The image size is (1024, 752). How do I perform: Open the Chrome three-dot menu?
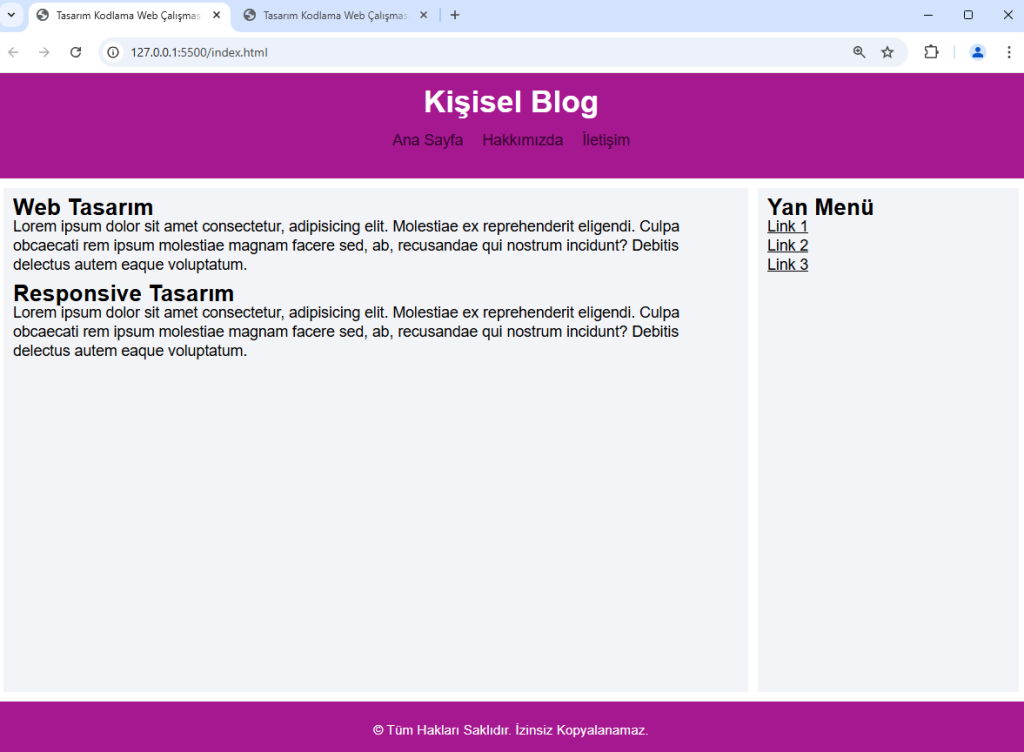(x=1009, y=52)
